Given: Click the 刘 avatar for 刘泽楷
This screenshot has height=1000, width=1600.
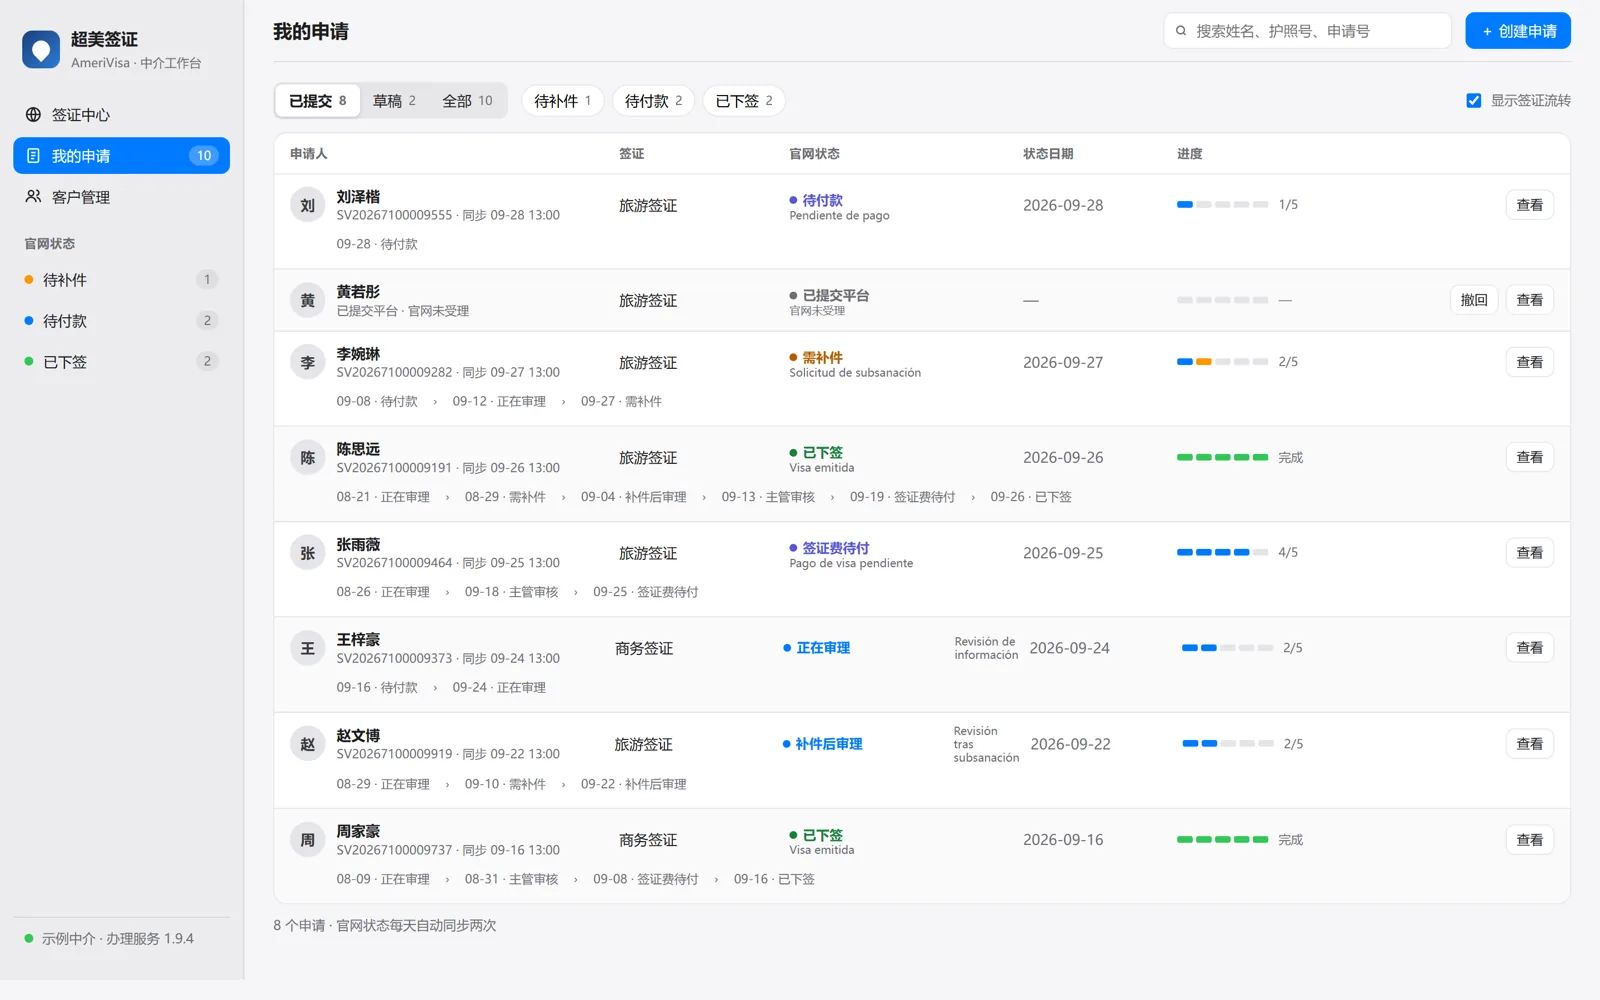Looking at the screenshot, I should 307,205.
